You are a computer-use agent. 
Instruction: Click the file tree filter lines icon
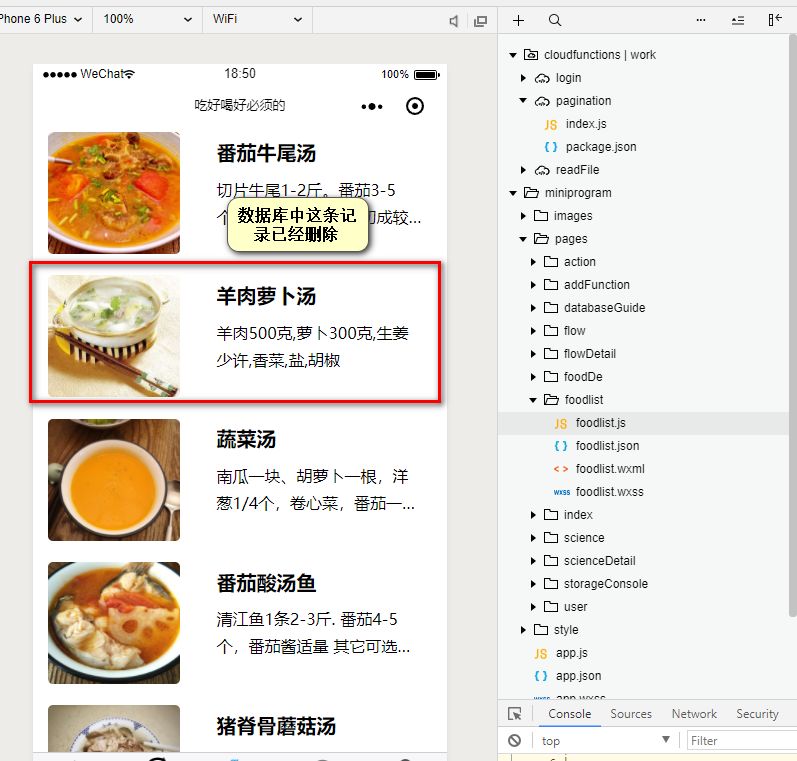pos(738,20)
